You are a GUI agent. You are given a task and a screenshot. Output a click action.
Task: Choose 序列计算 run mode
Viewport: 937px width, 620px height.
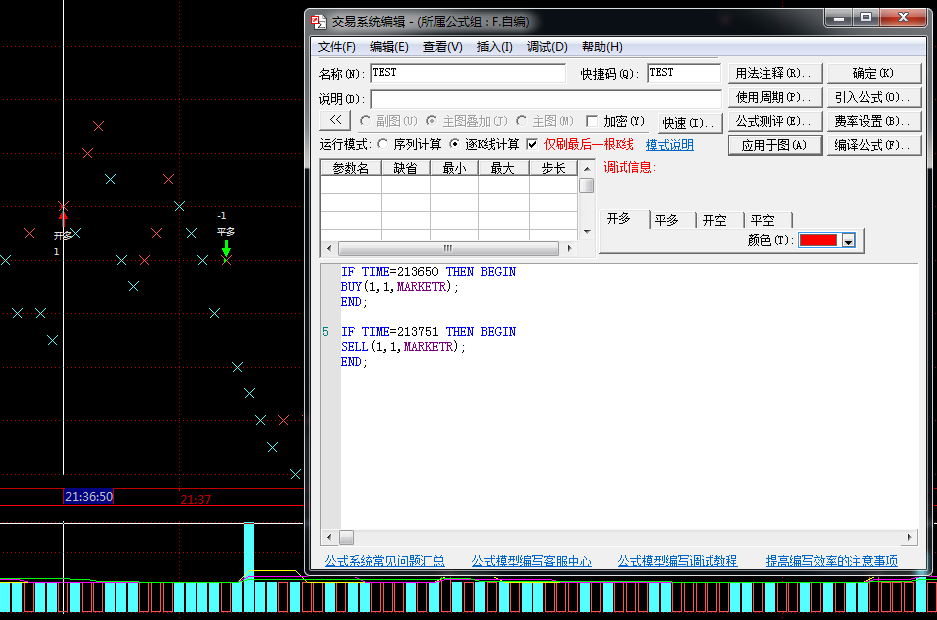[x=383, y=144]
